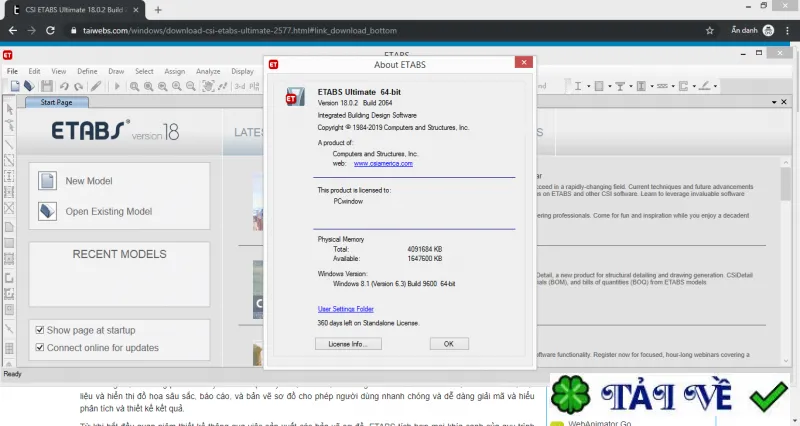Click the TẢI VỀ download banner
Image resolution: width=800 pixels, height=426 pixels.
click(x=670, y=396)
